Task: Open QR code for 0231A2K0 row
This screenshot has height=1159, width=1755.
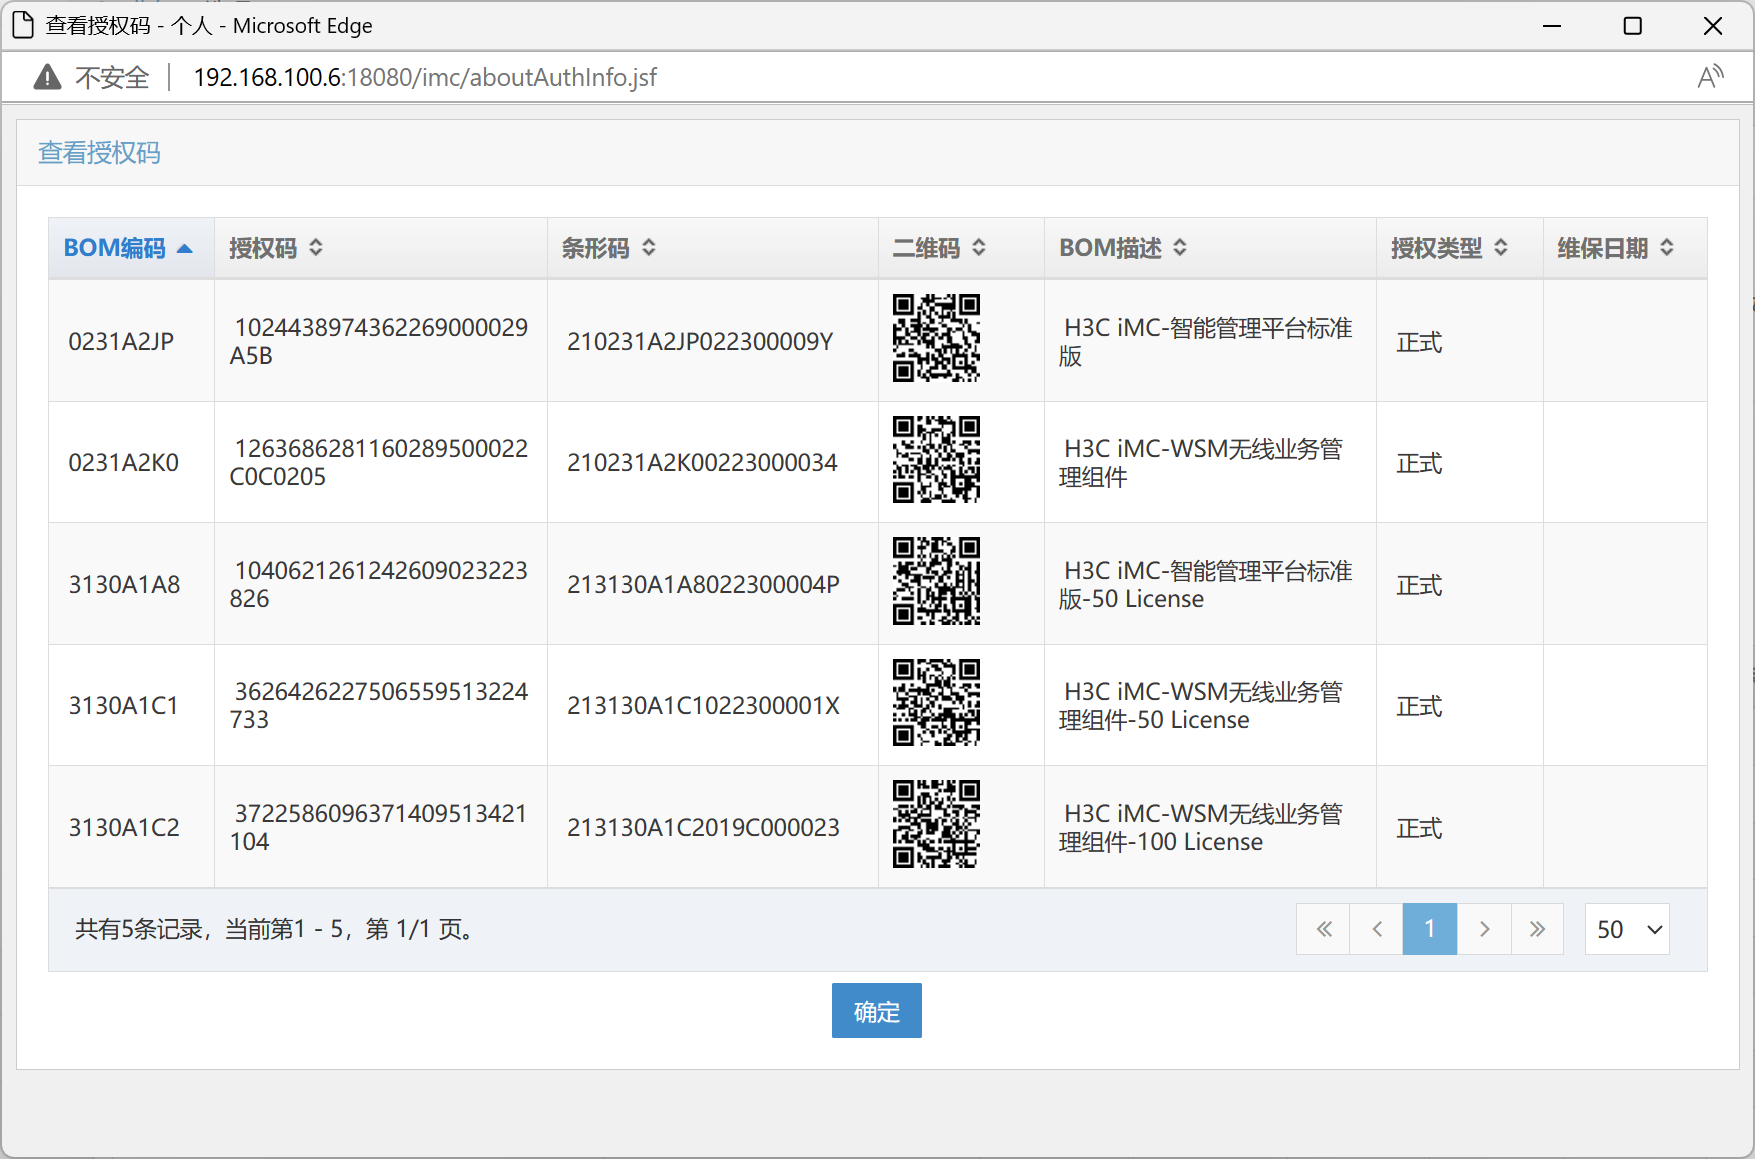Action: 936,459
